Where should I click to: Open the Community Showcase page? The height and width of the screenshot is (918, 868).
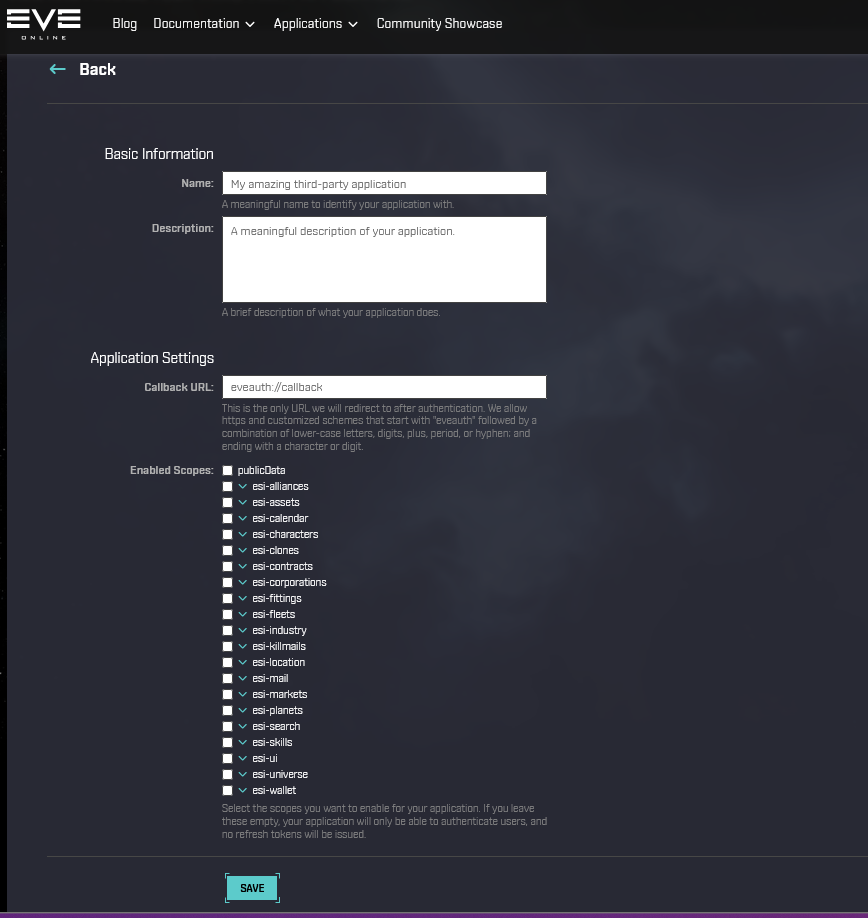[439, 23]
